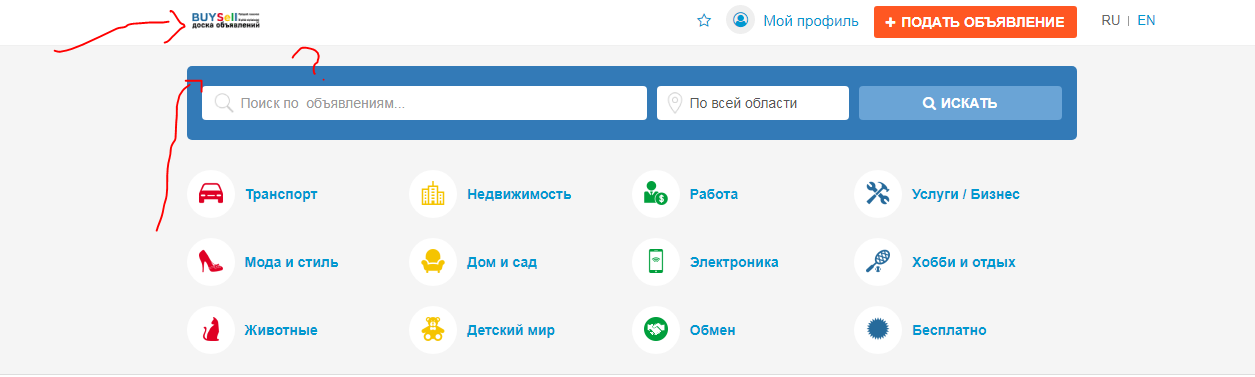1255x377 pixels.
Task: Open the Мой профиль menu
Action: pyautogui.click(x=793, y=20)
